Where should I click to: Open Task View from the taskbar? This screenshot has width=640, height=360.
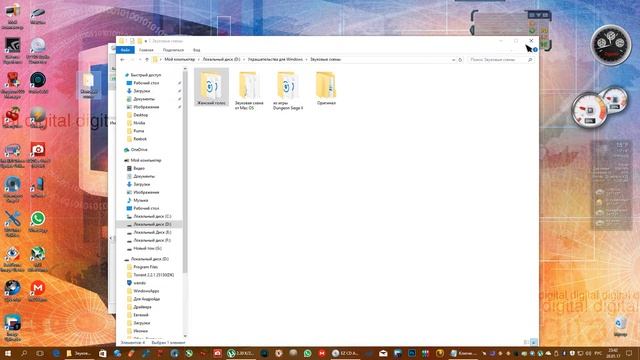tap(40, 353)
